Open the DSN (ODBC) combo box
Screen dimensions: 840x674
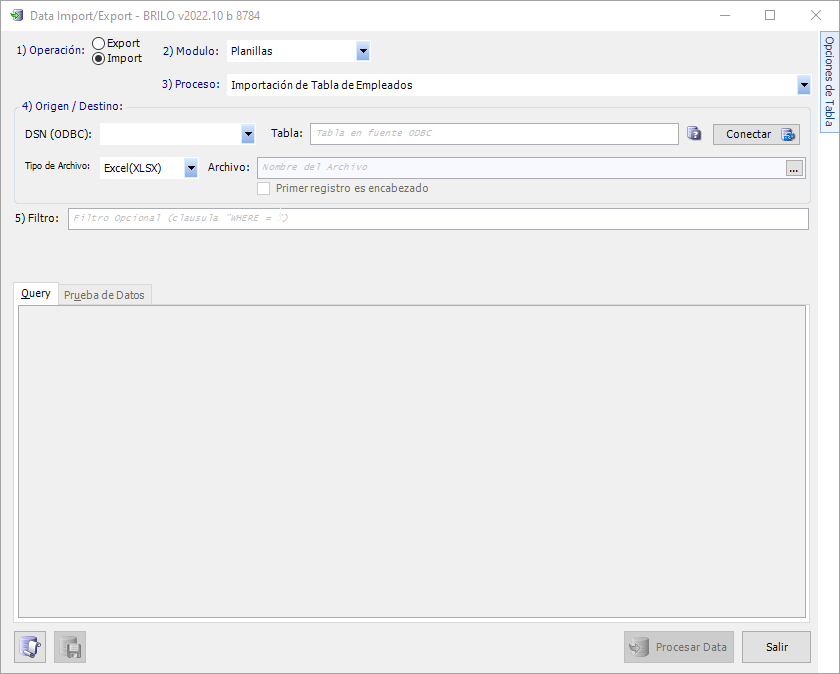click(247, 133)
